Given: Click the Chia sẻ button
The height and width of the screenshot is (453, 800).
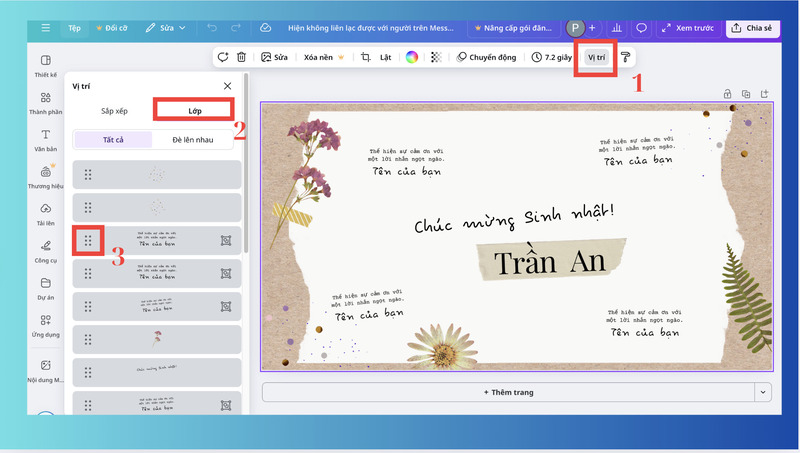Looking at the screenshot, I should point(752,28).
